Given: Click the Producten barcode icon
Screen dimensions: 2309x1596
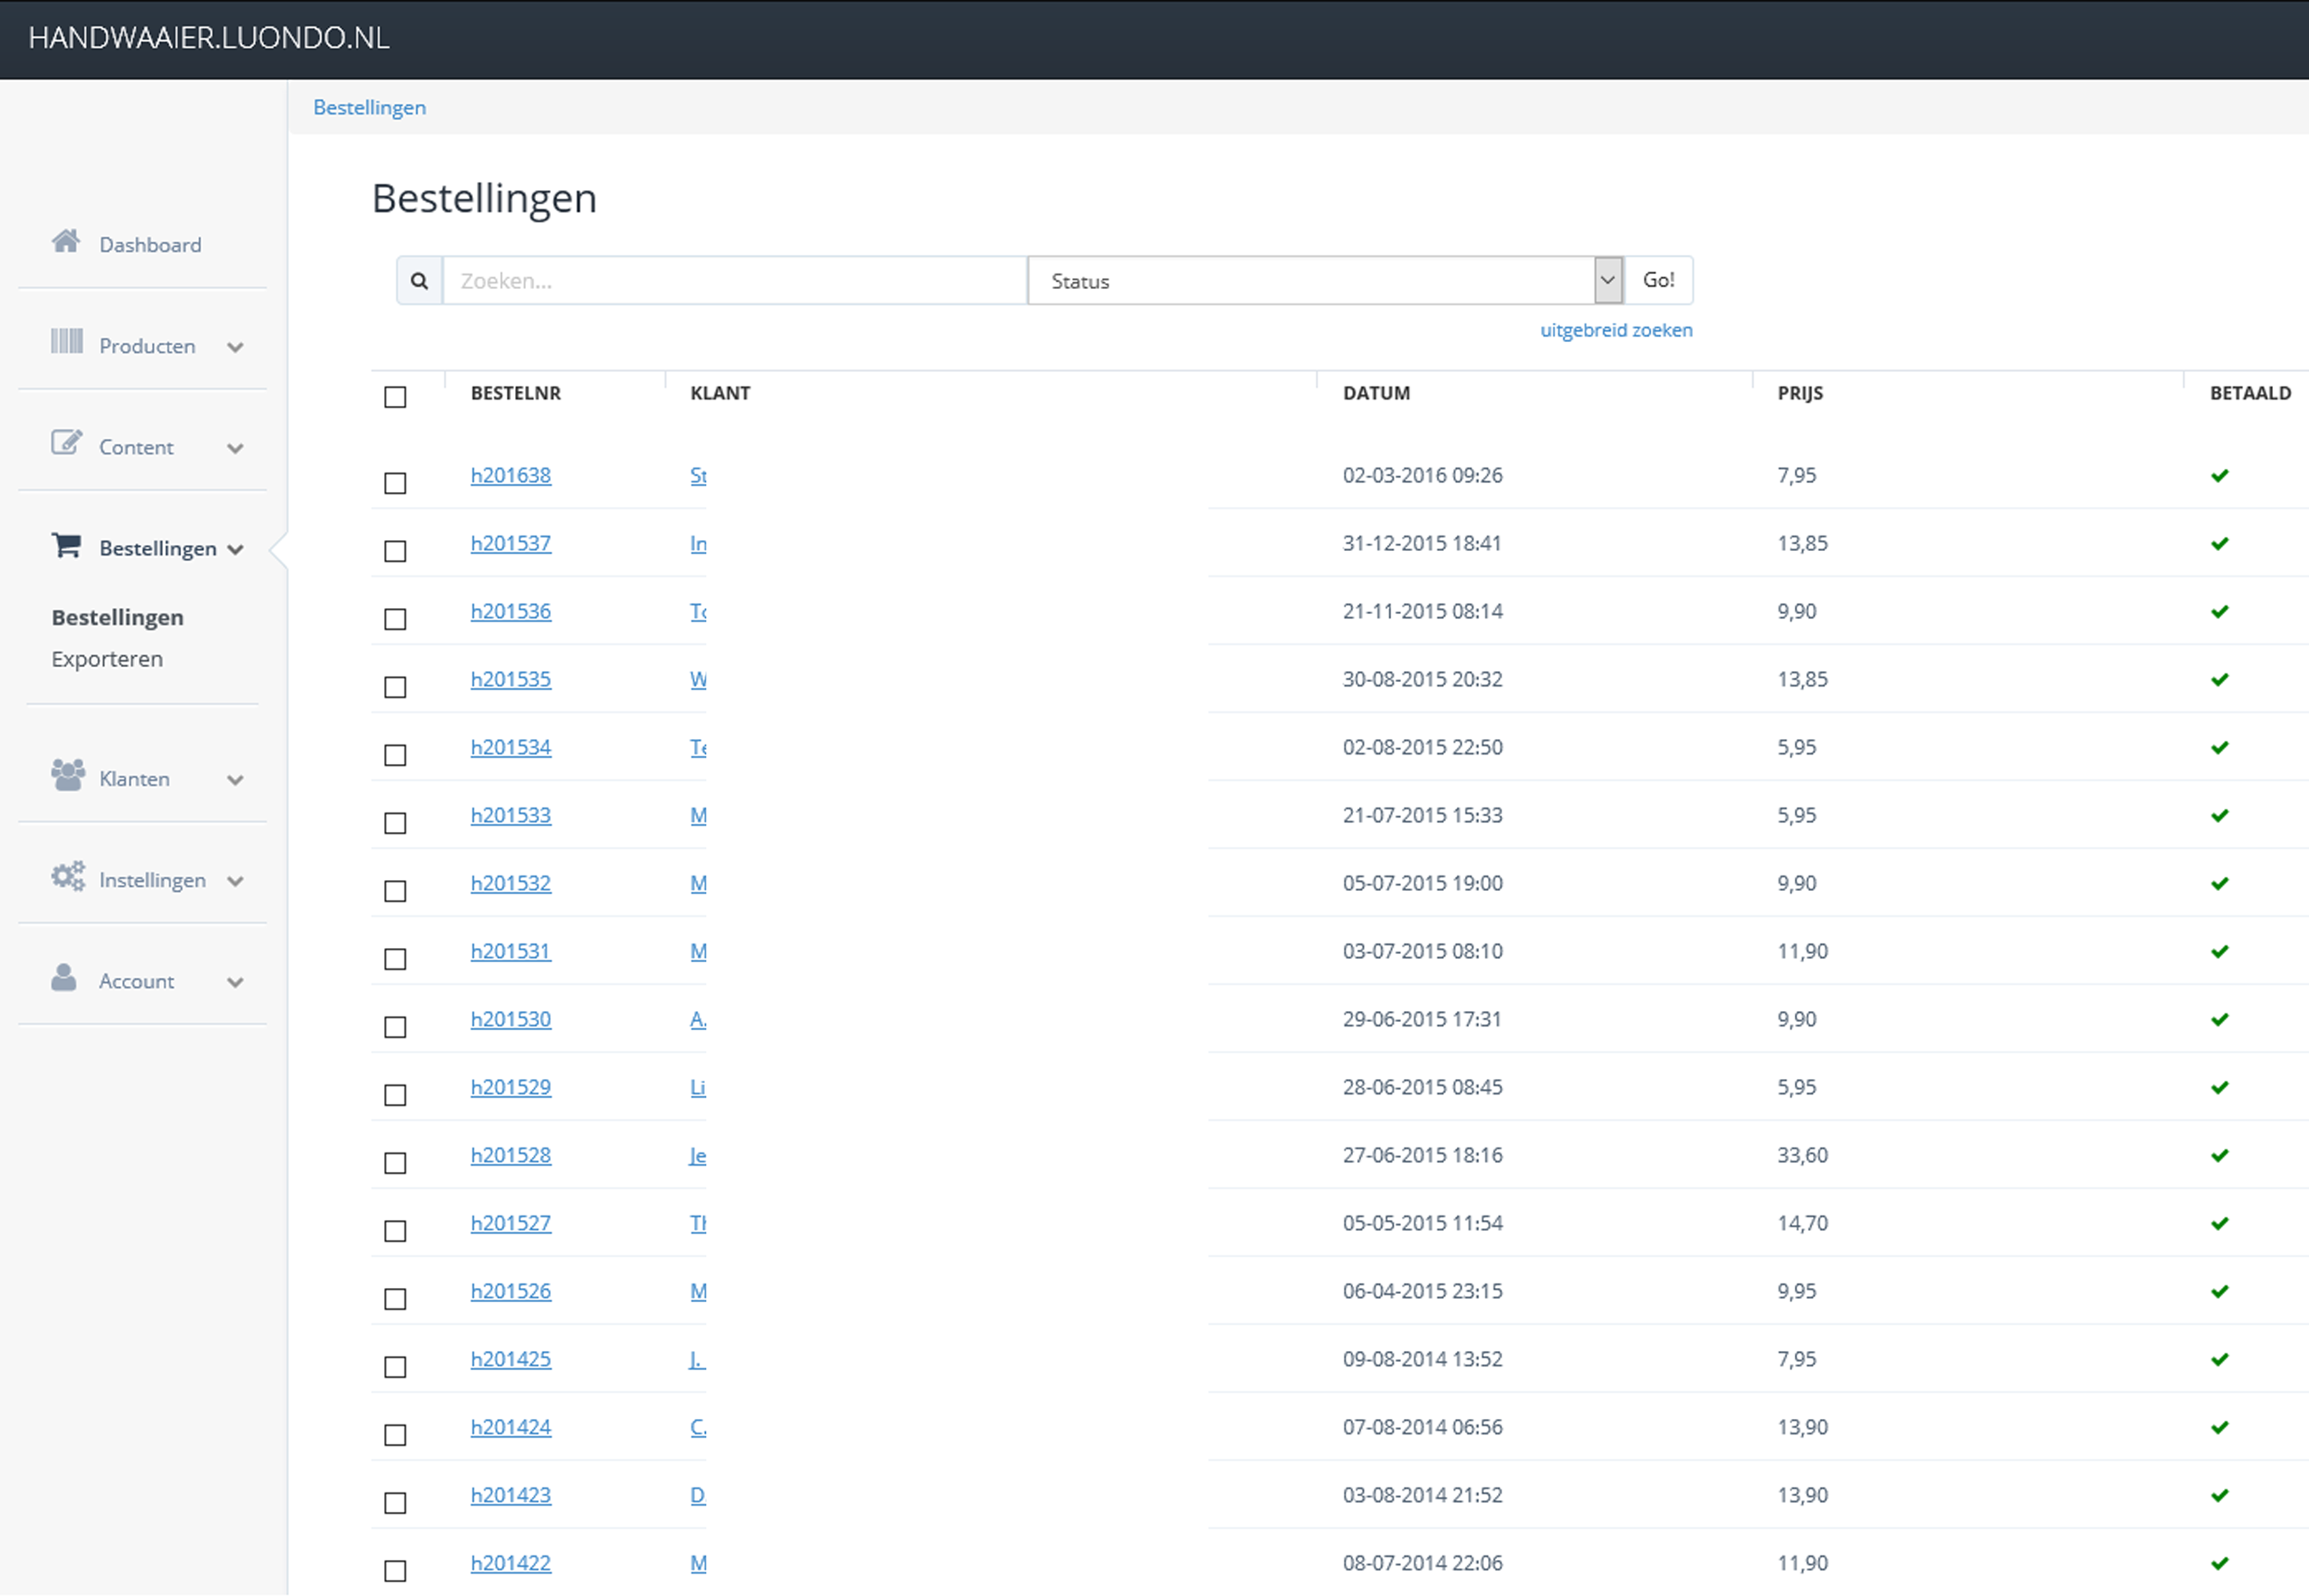Looking at the screenshot, I should coord(67,342).
